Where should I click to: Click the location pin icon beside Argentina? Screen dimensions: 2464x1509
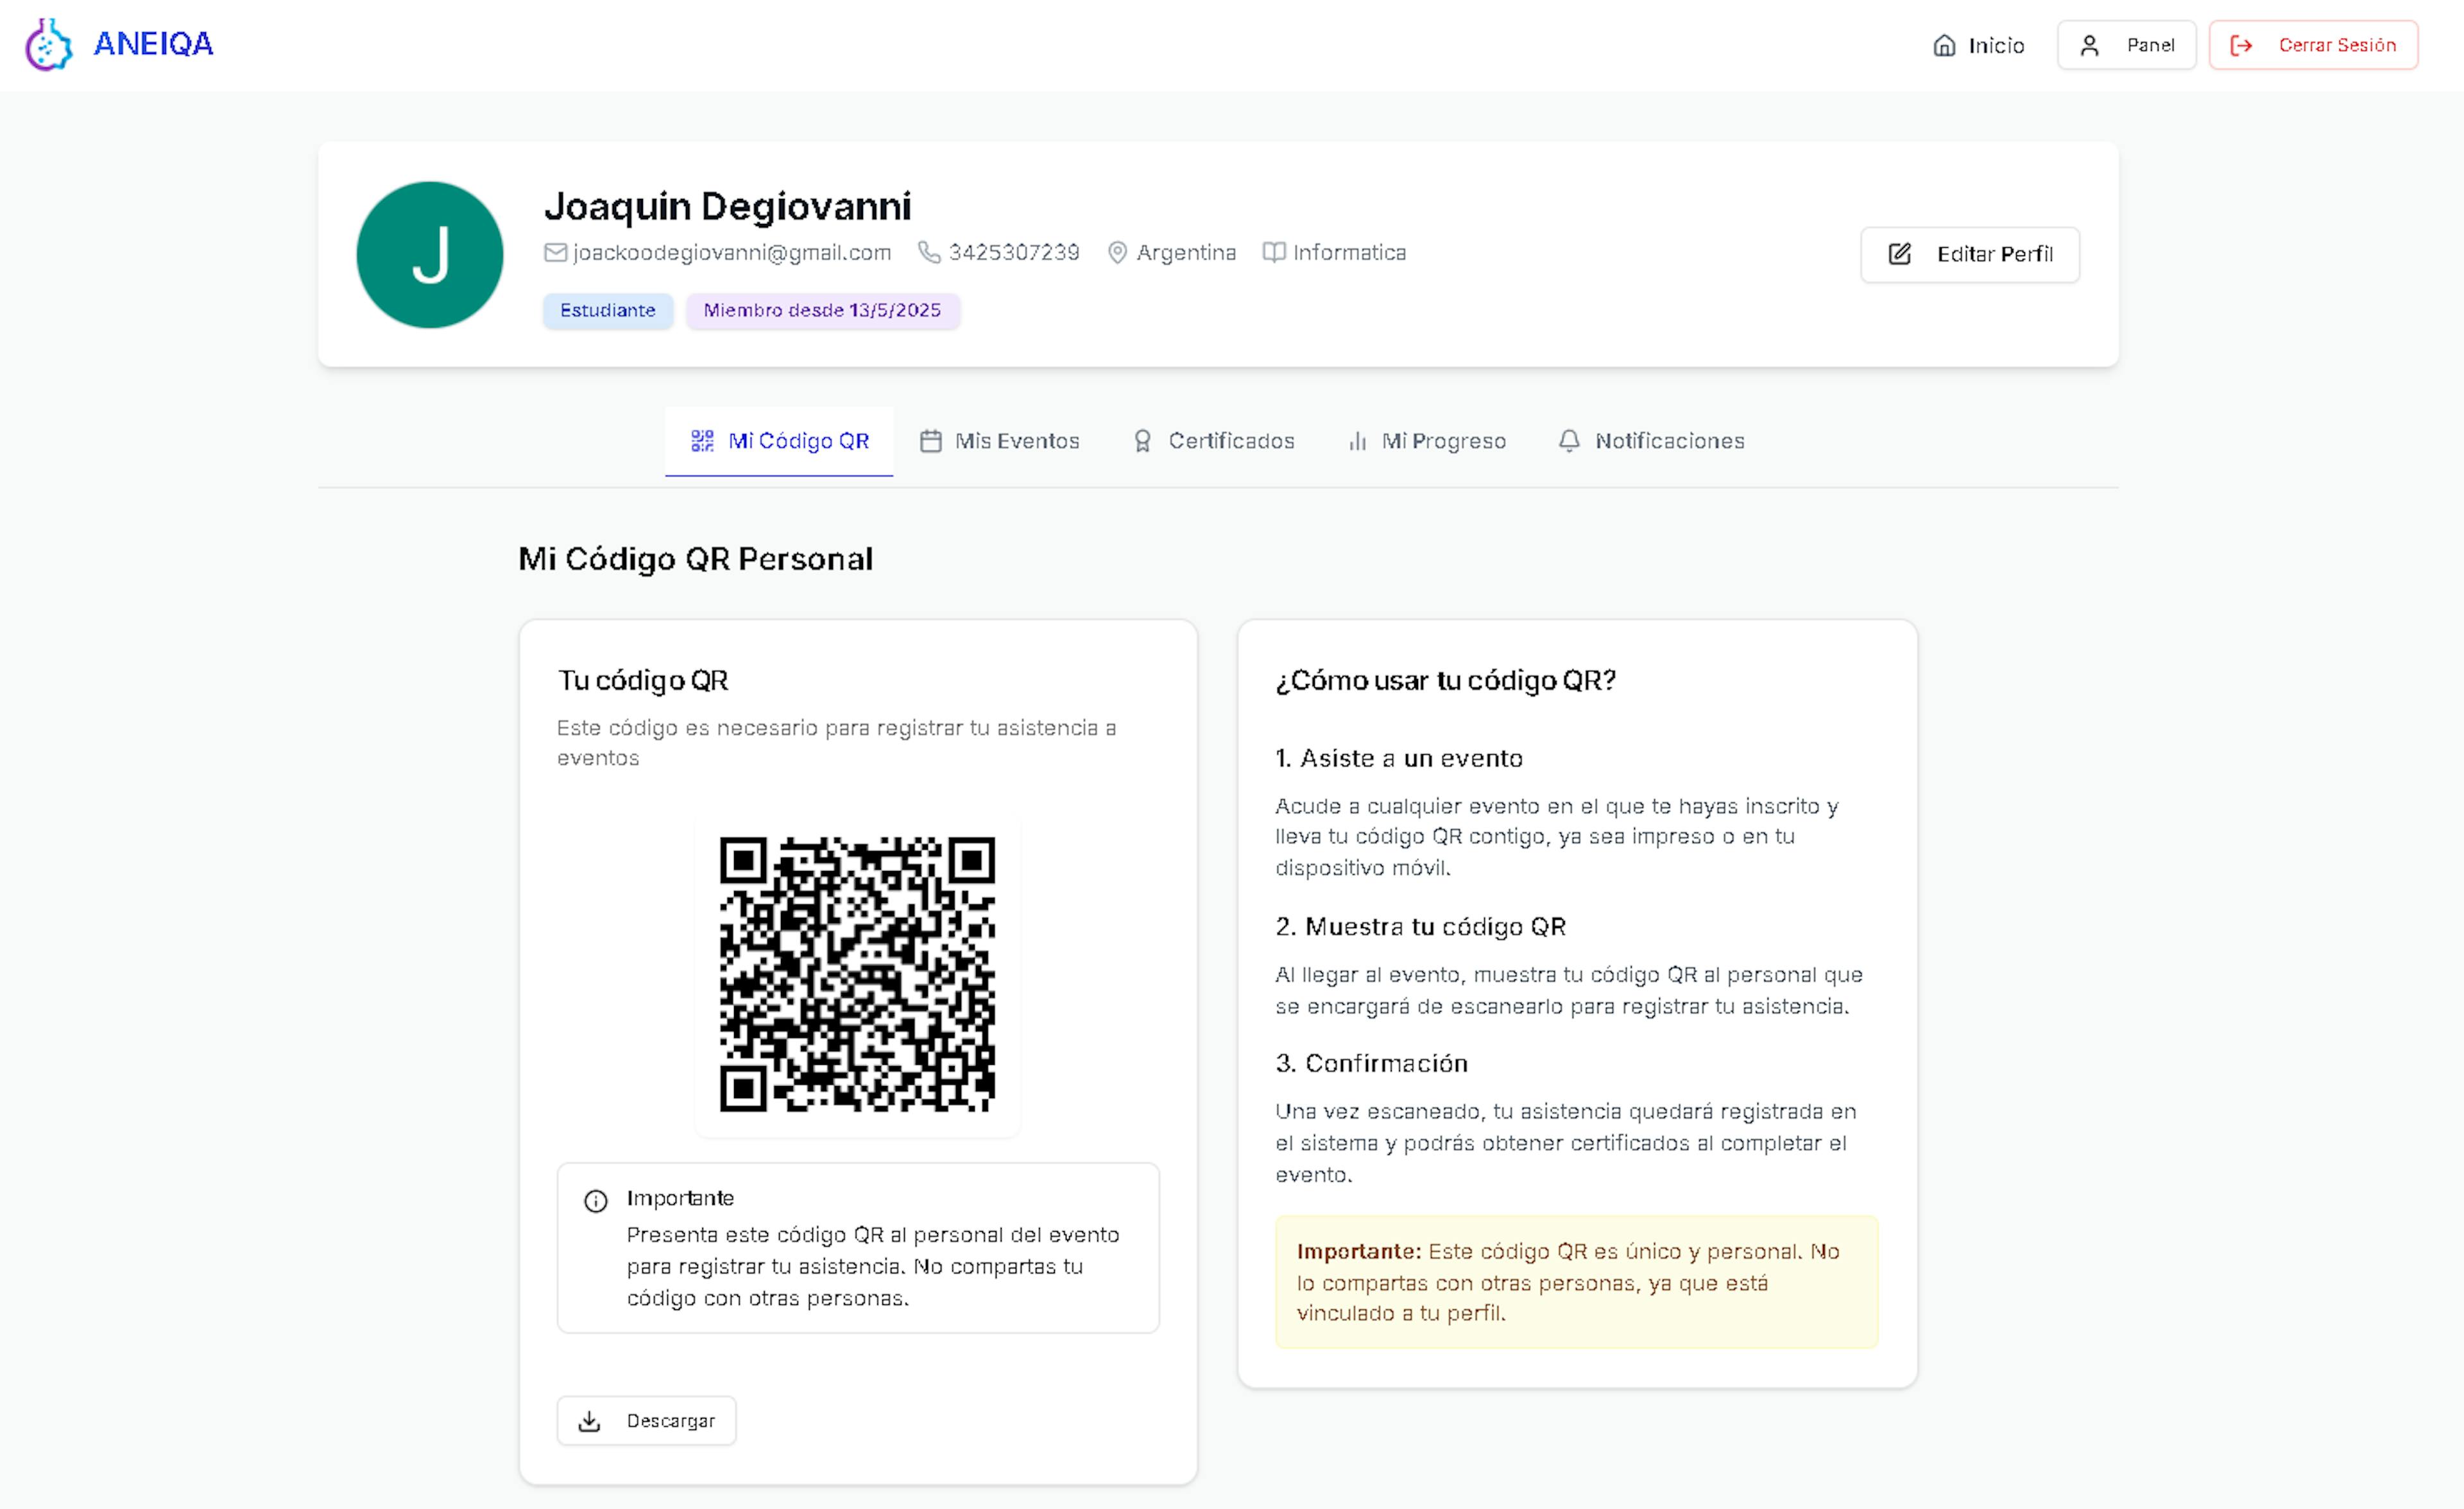click(1117, 253)
